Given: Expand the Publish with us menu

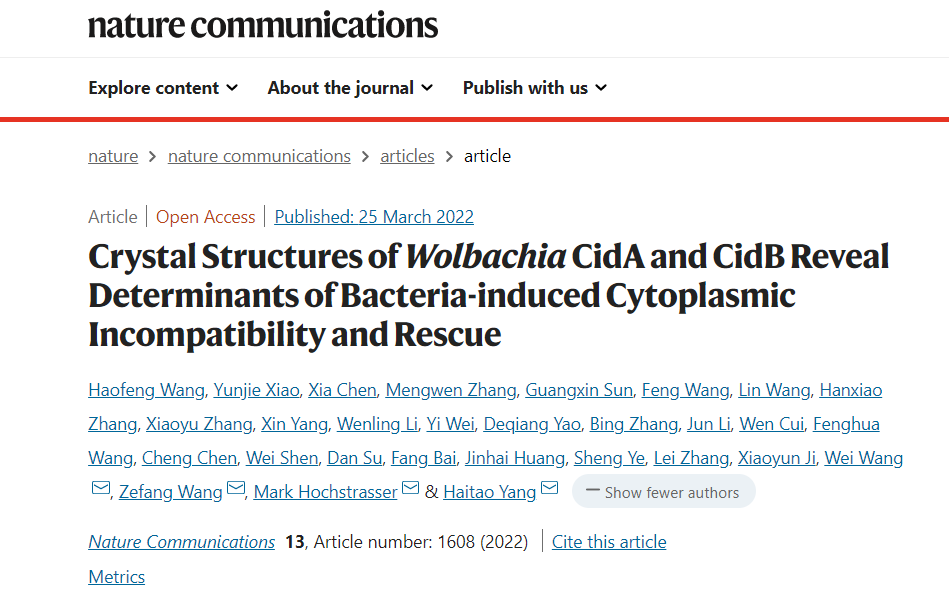Looking at the screenshot, I should 535,88.
